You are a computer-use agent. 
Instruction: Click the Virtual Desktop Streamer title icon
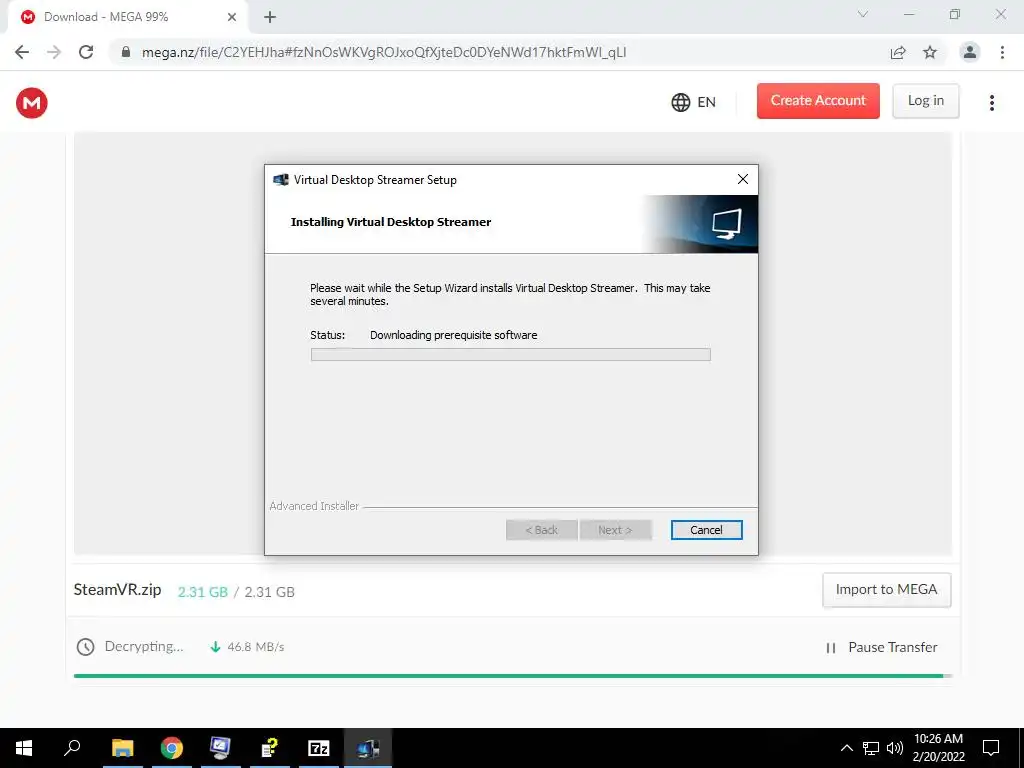(x=281, y=180)
